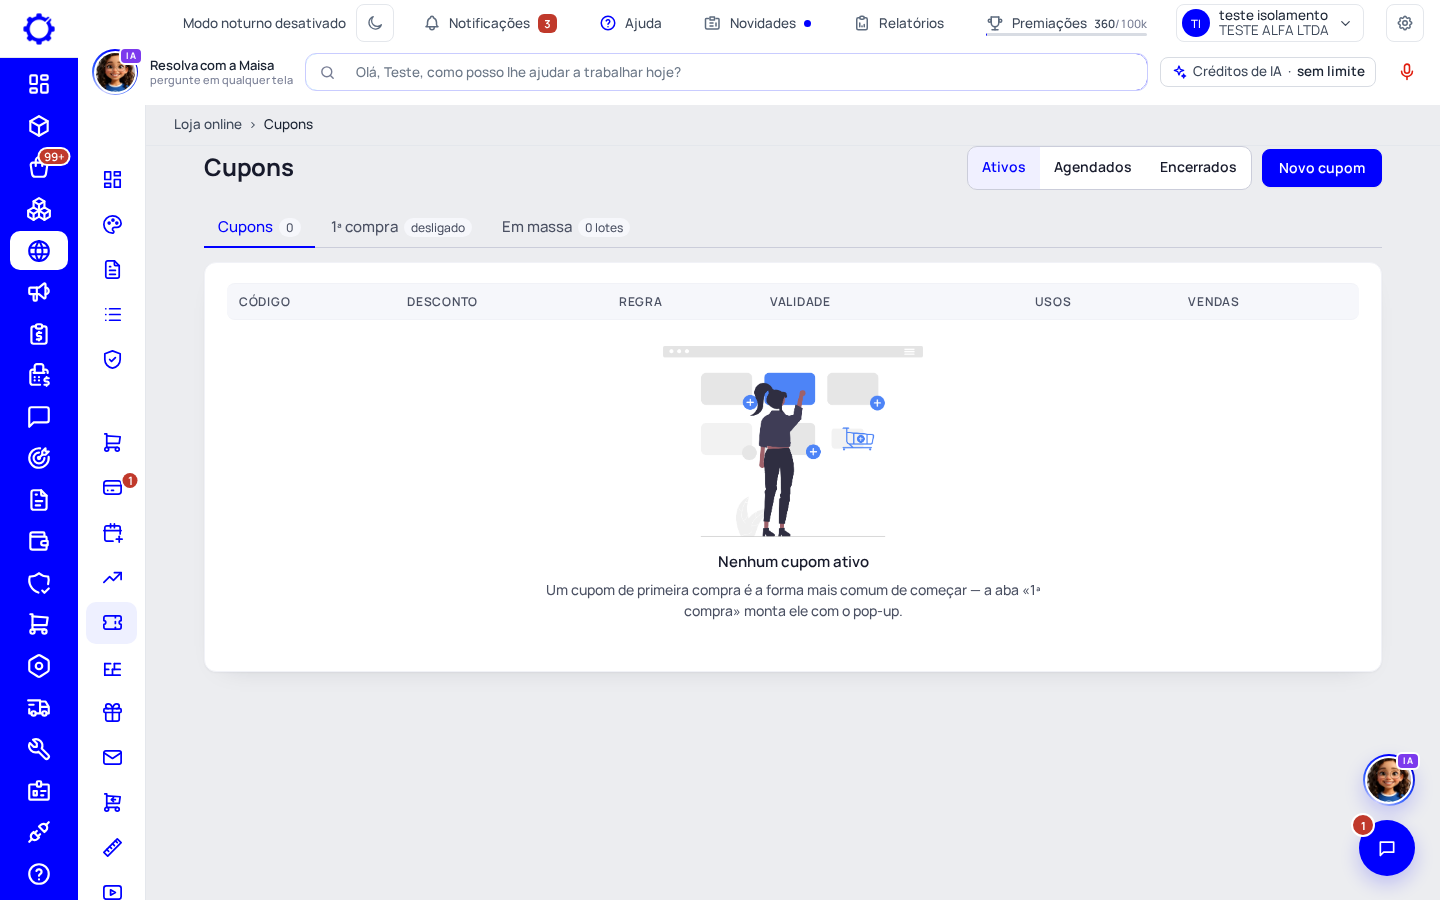Open the gift icon in submenu
The height and width of the screenshot is (900, 1440).
click(112, 712)
